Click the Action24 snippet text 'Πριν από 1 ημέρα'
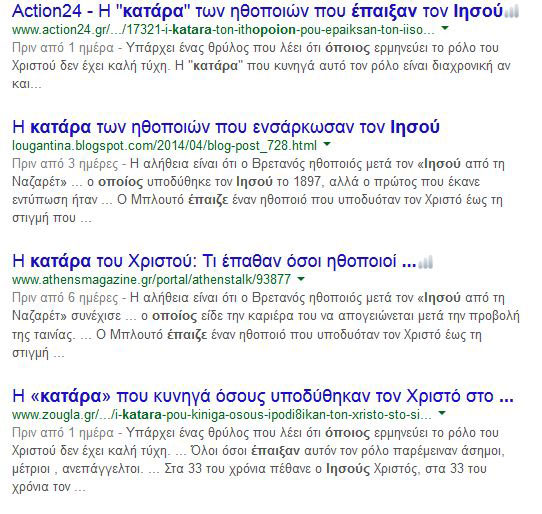Screen dimensions: 542x514 63,48
